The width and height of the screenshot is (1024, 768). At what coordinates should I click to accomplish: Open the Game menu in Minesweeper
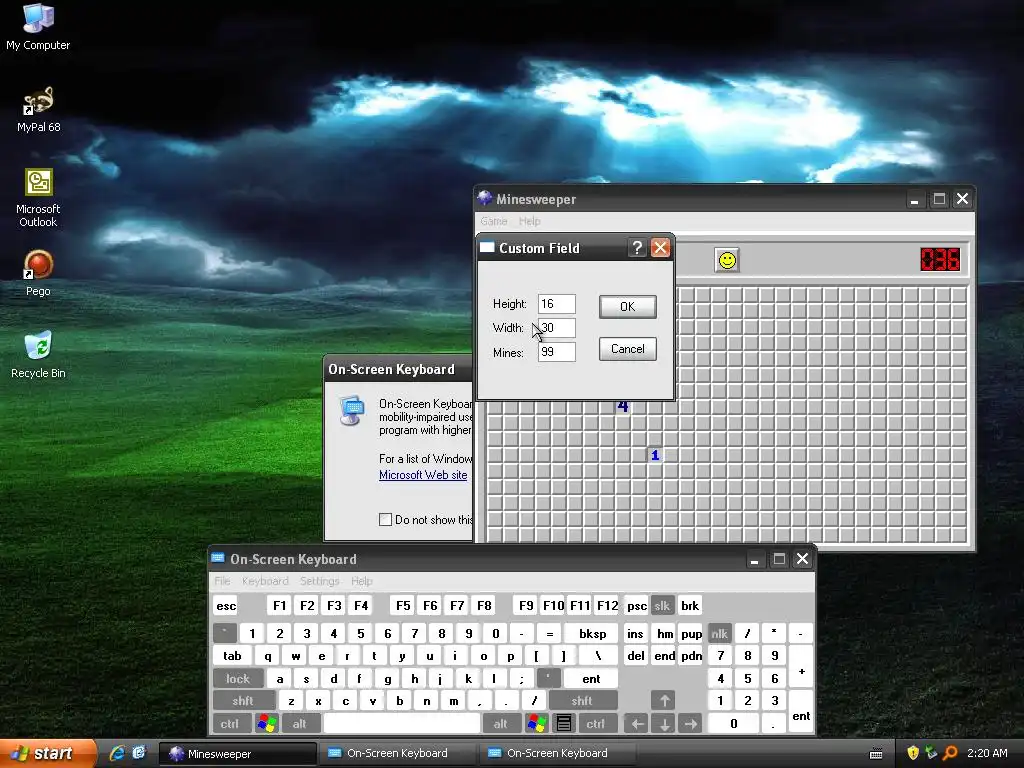[494, 221]
